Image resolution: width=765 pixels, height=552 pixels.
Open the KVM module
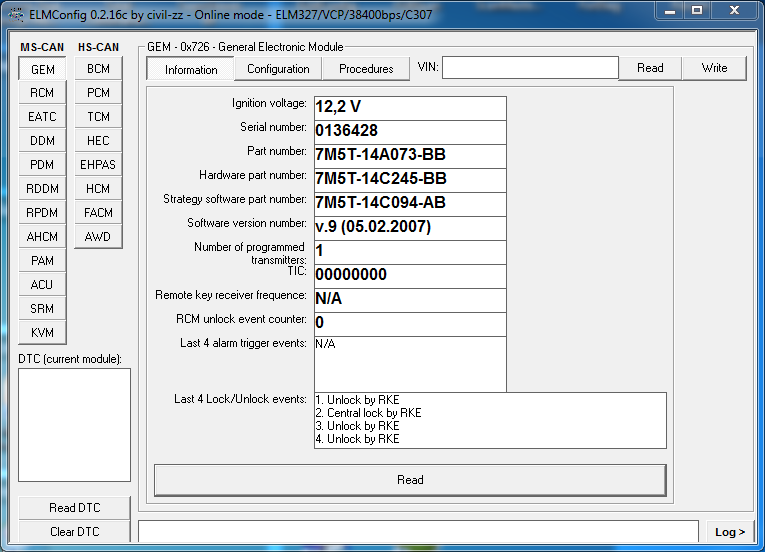pos(42,333)
